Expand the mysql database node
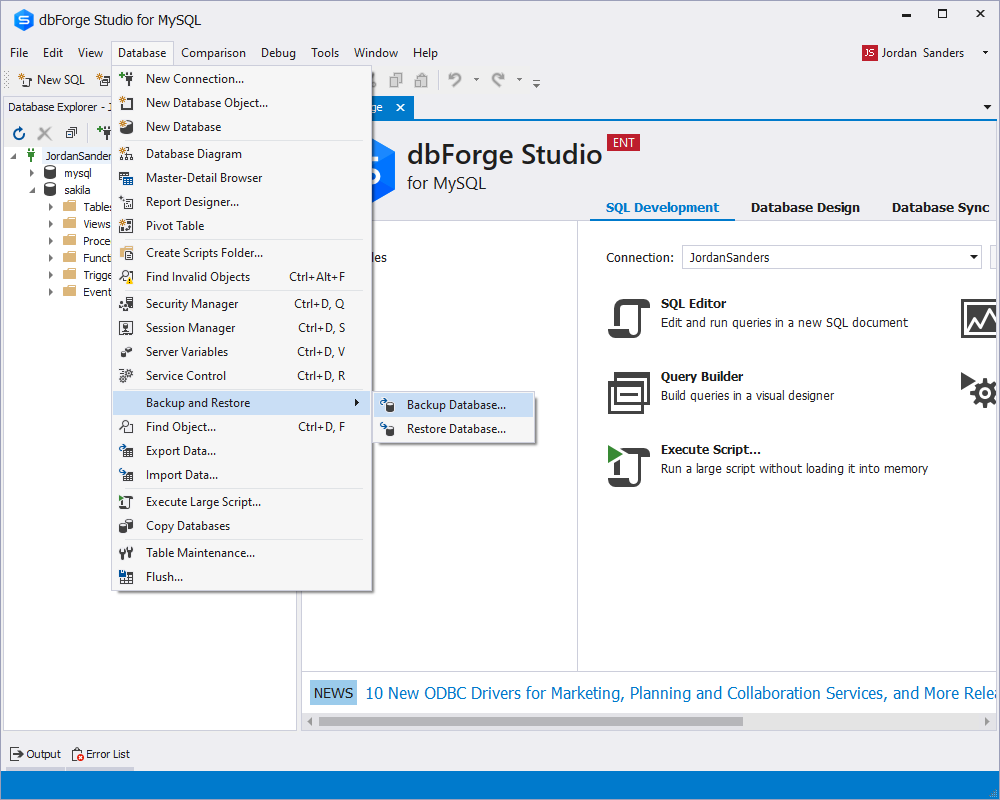The width and height of the screenshot is (1000, 800). [31, 173]
